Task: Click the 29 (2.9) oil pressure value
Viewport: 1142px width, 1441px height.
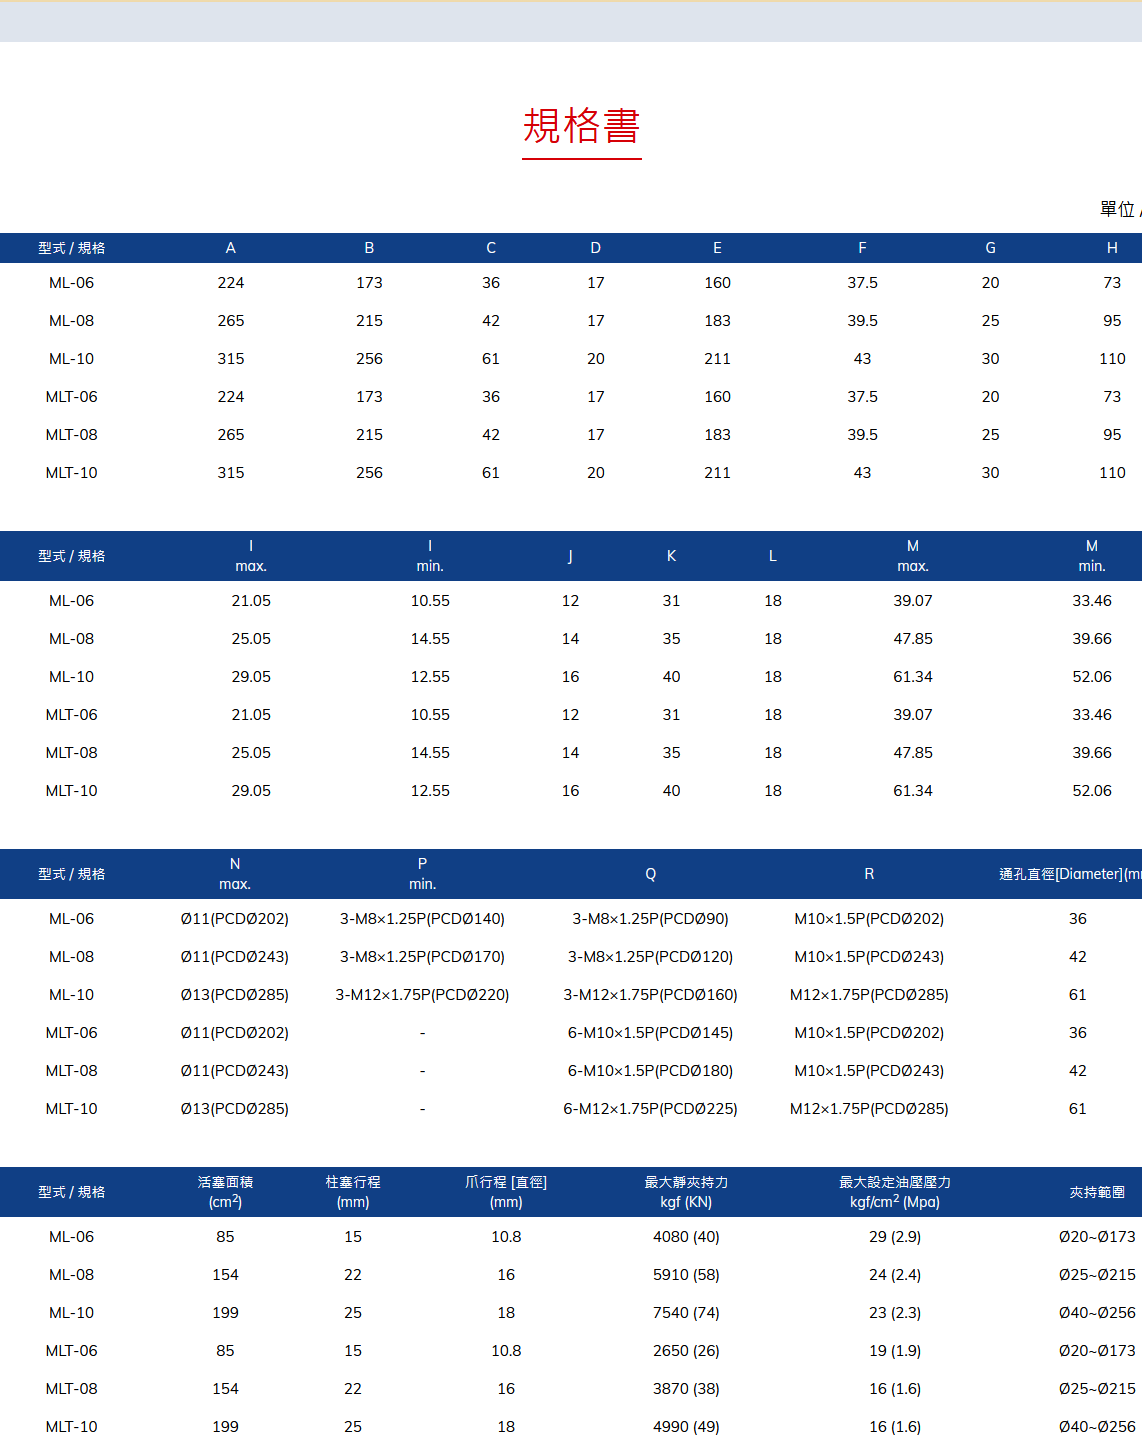Action: point(894,1237)
